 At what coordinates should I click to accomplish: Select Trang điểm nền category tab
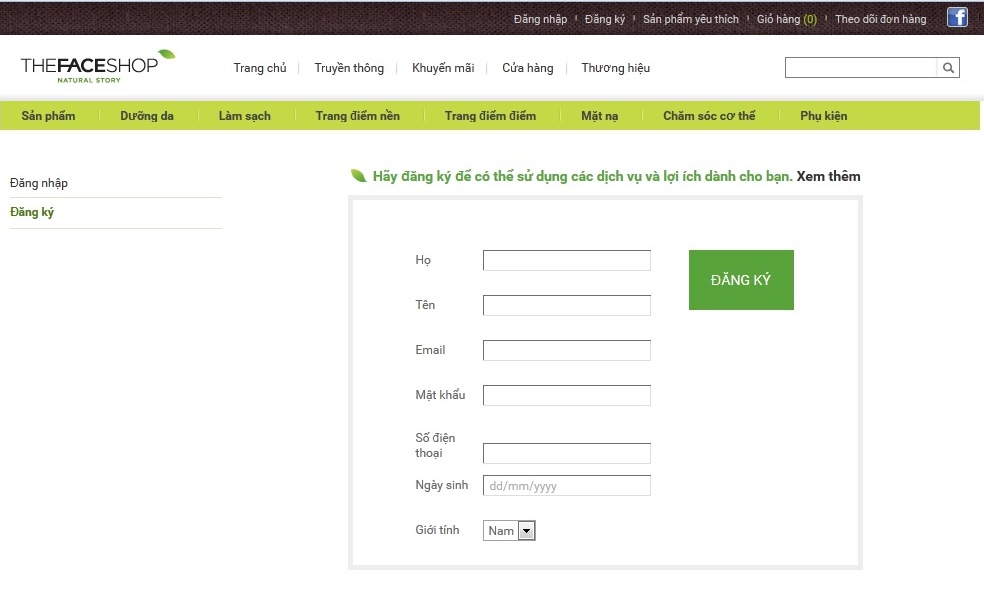point(358,116)
